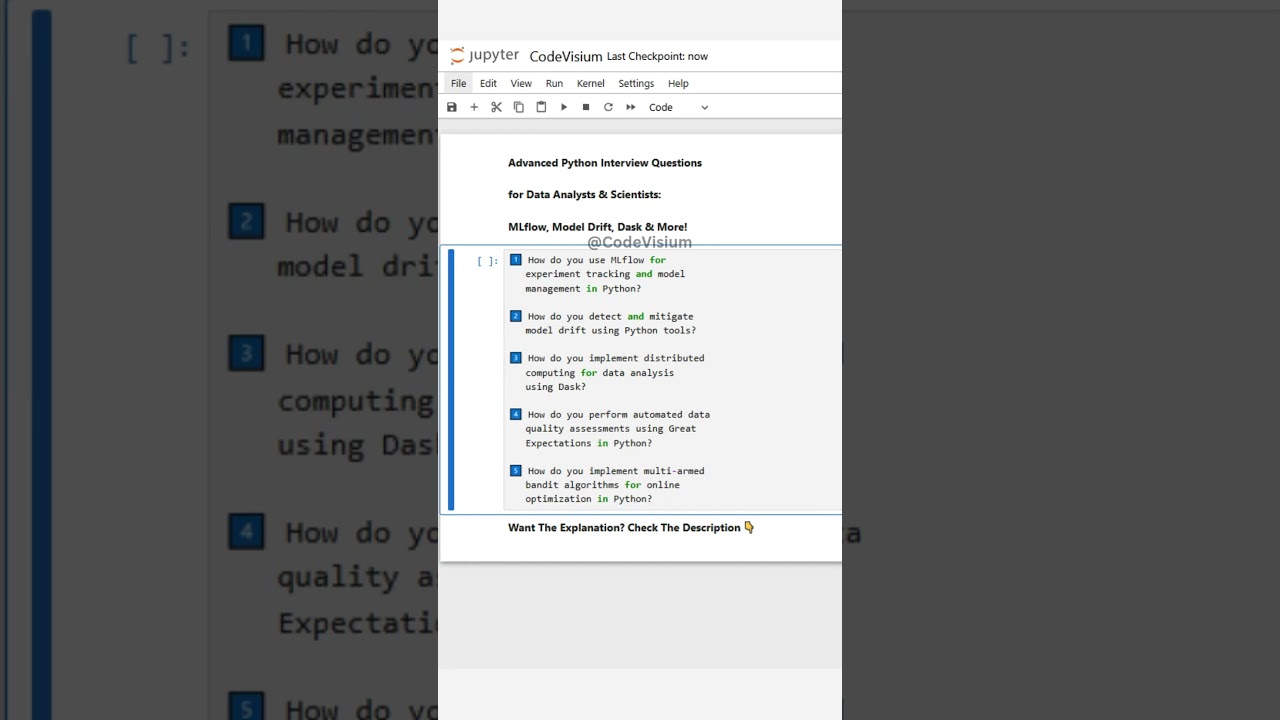This screenshot has height=720, width=1280.
Task: Click the blue active-cell bar on the left
Action: click(x=451, y=380)
